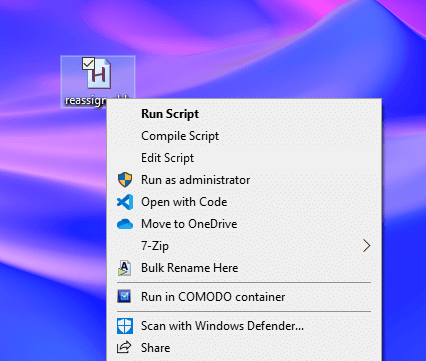Click the Bulk Rename icon in the menu
Screen dimensions: 426x361
pyautogui.click(x=124, y=268)
